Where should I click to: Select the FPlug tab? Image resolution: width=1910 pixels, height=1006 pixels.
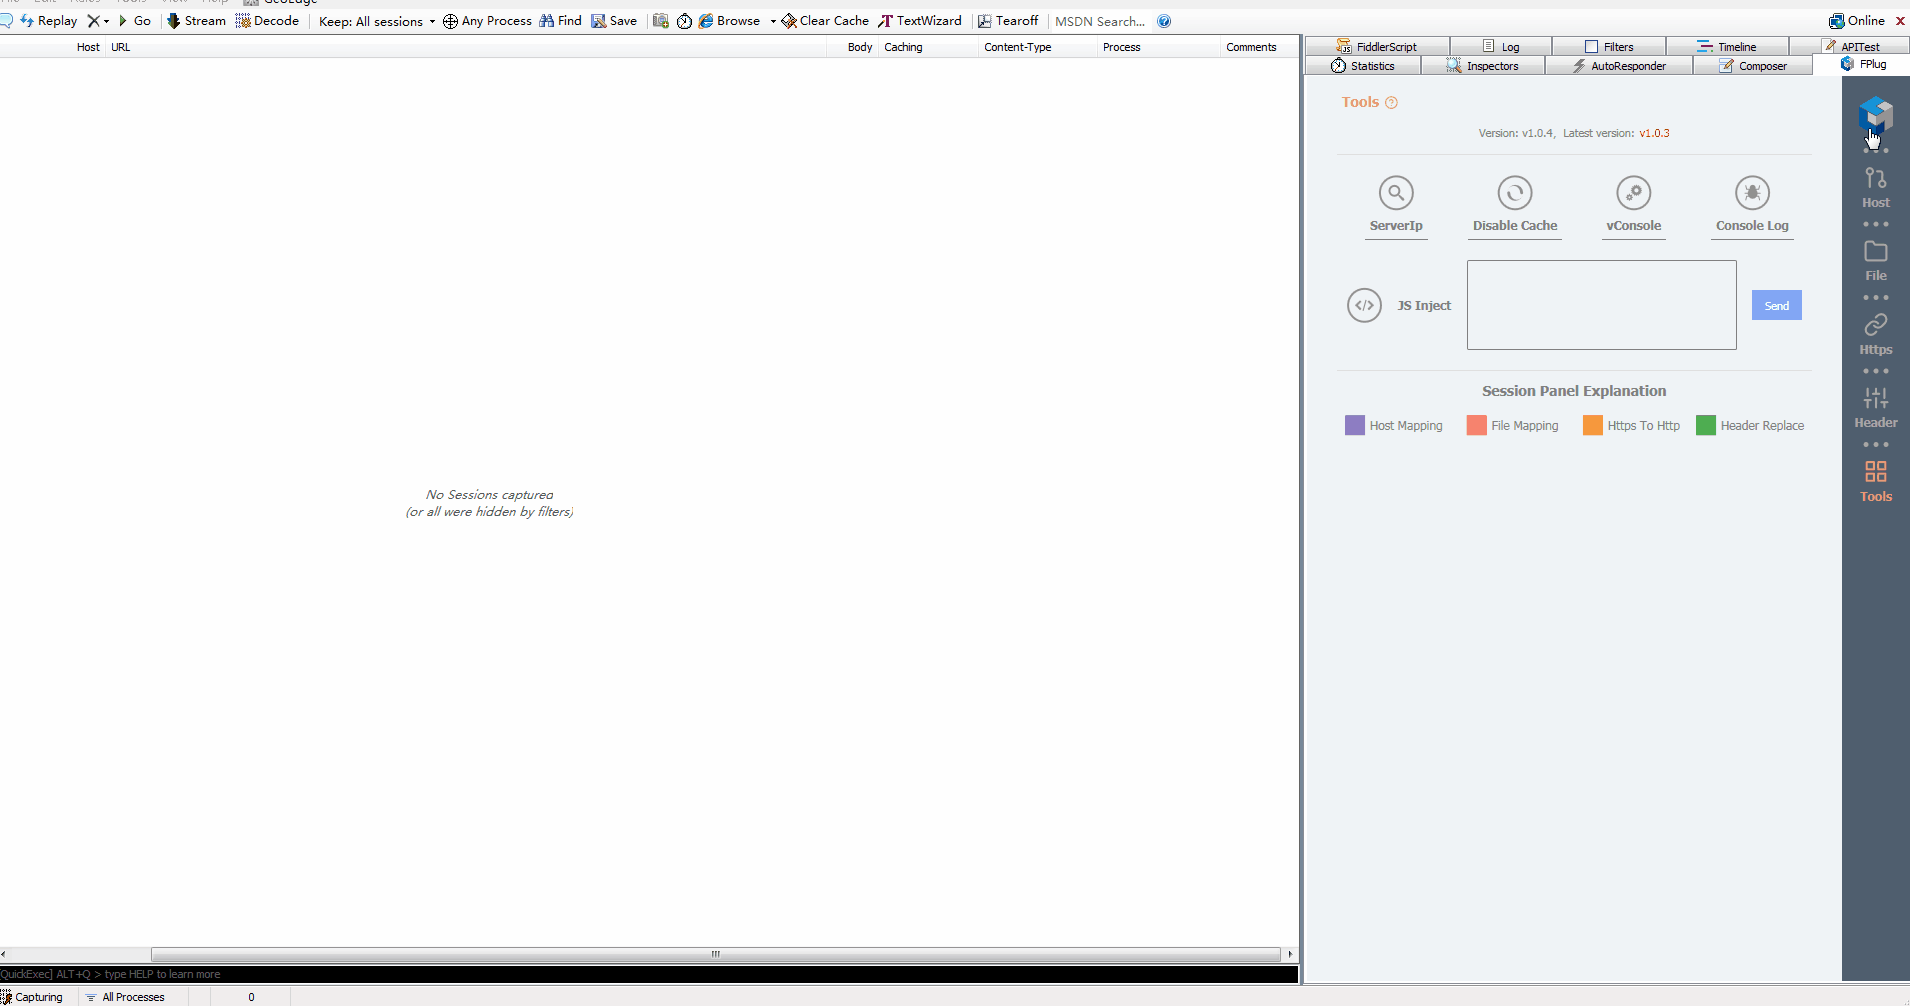tap(1863, 64)
